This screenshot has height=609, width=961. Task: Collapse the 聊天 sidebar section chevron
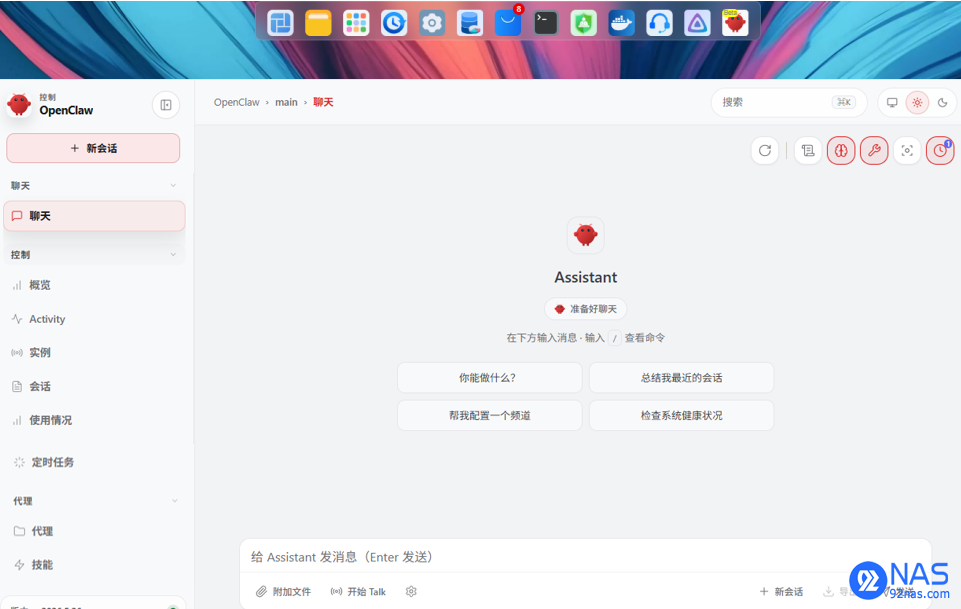coord(173,186)
